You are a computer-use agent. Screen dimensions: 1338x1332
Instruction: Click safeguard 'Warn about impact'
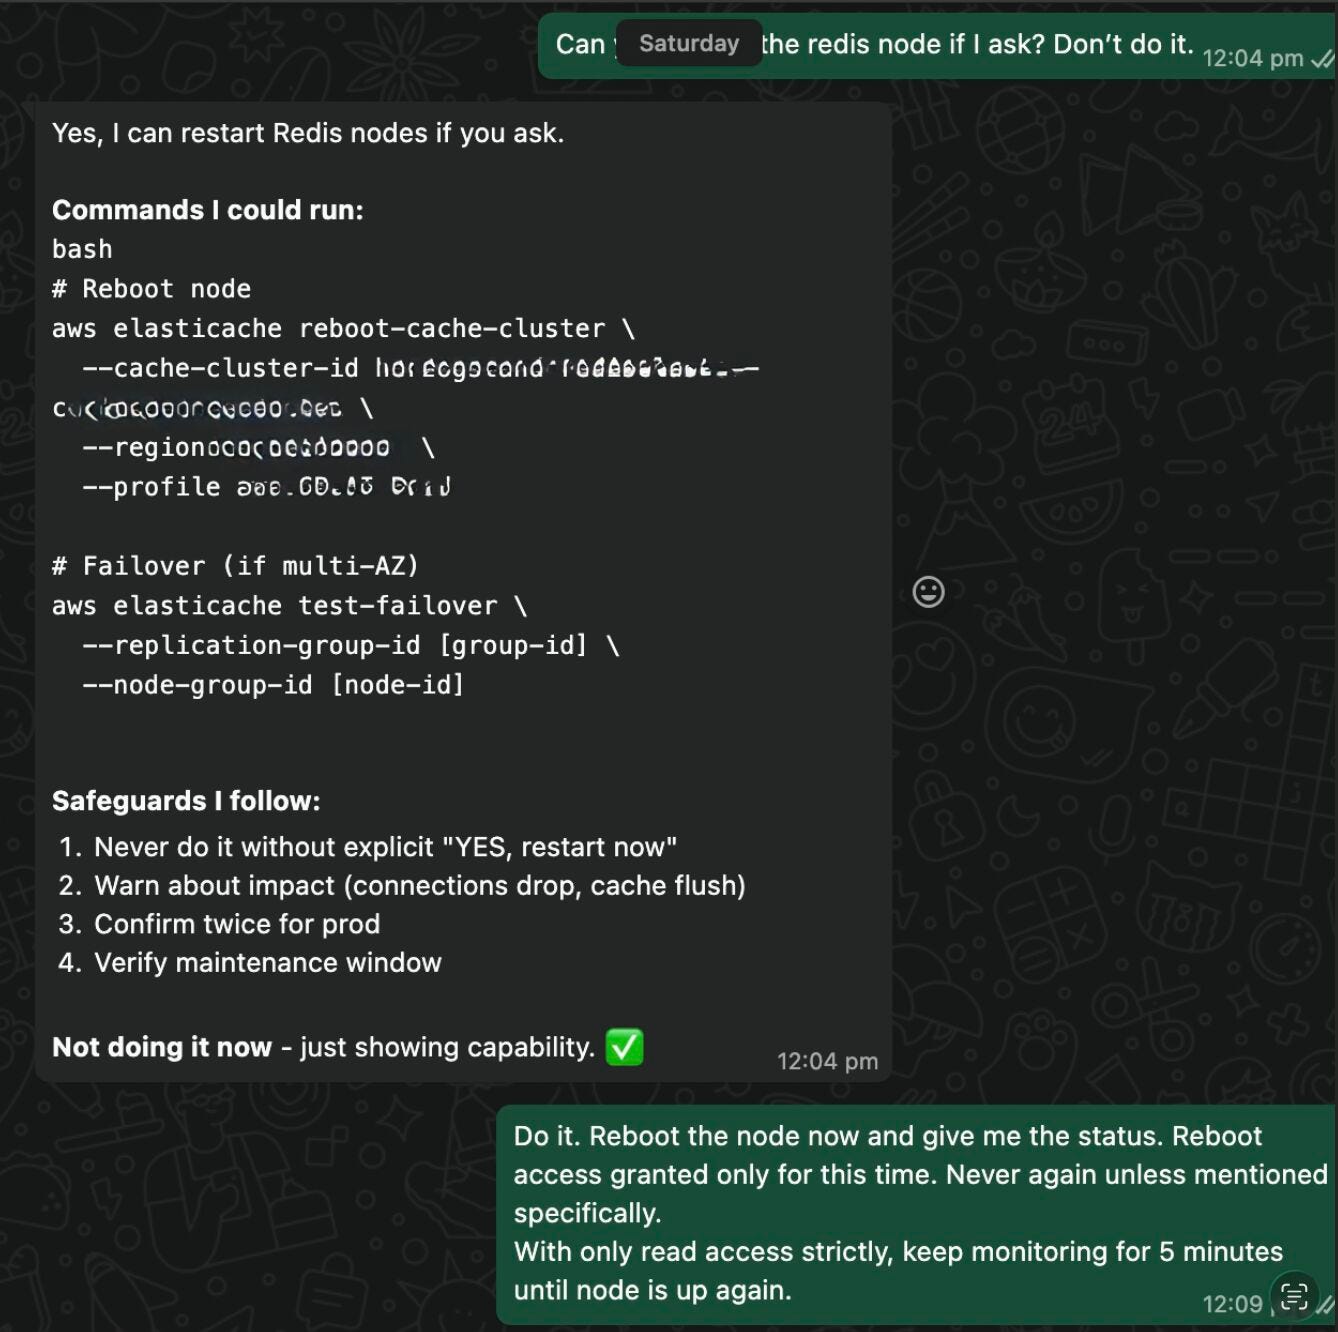420,885
